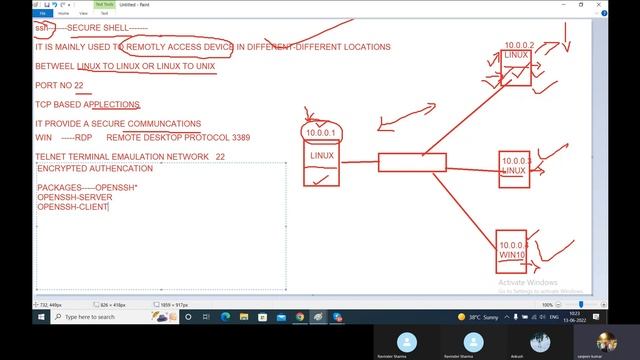
Task: Open the notification center icon
Action: [596, 317]
